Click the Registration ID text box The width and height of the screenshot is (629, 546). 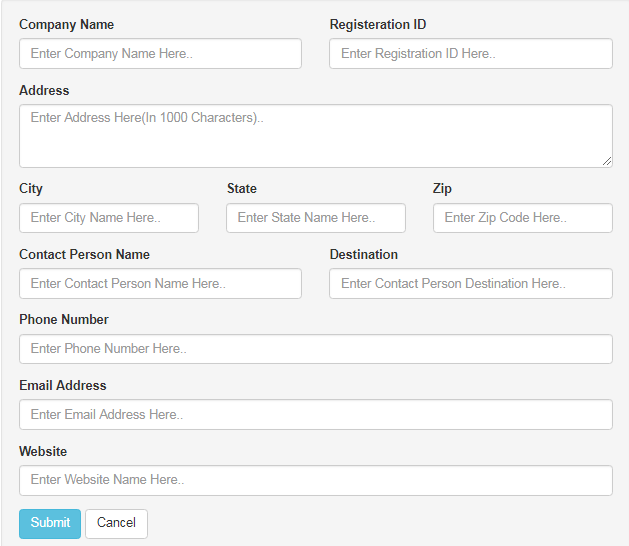(470, 54)
